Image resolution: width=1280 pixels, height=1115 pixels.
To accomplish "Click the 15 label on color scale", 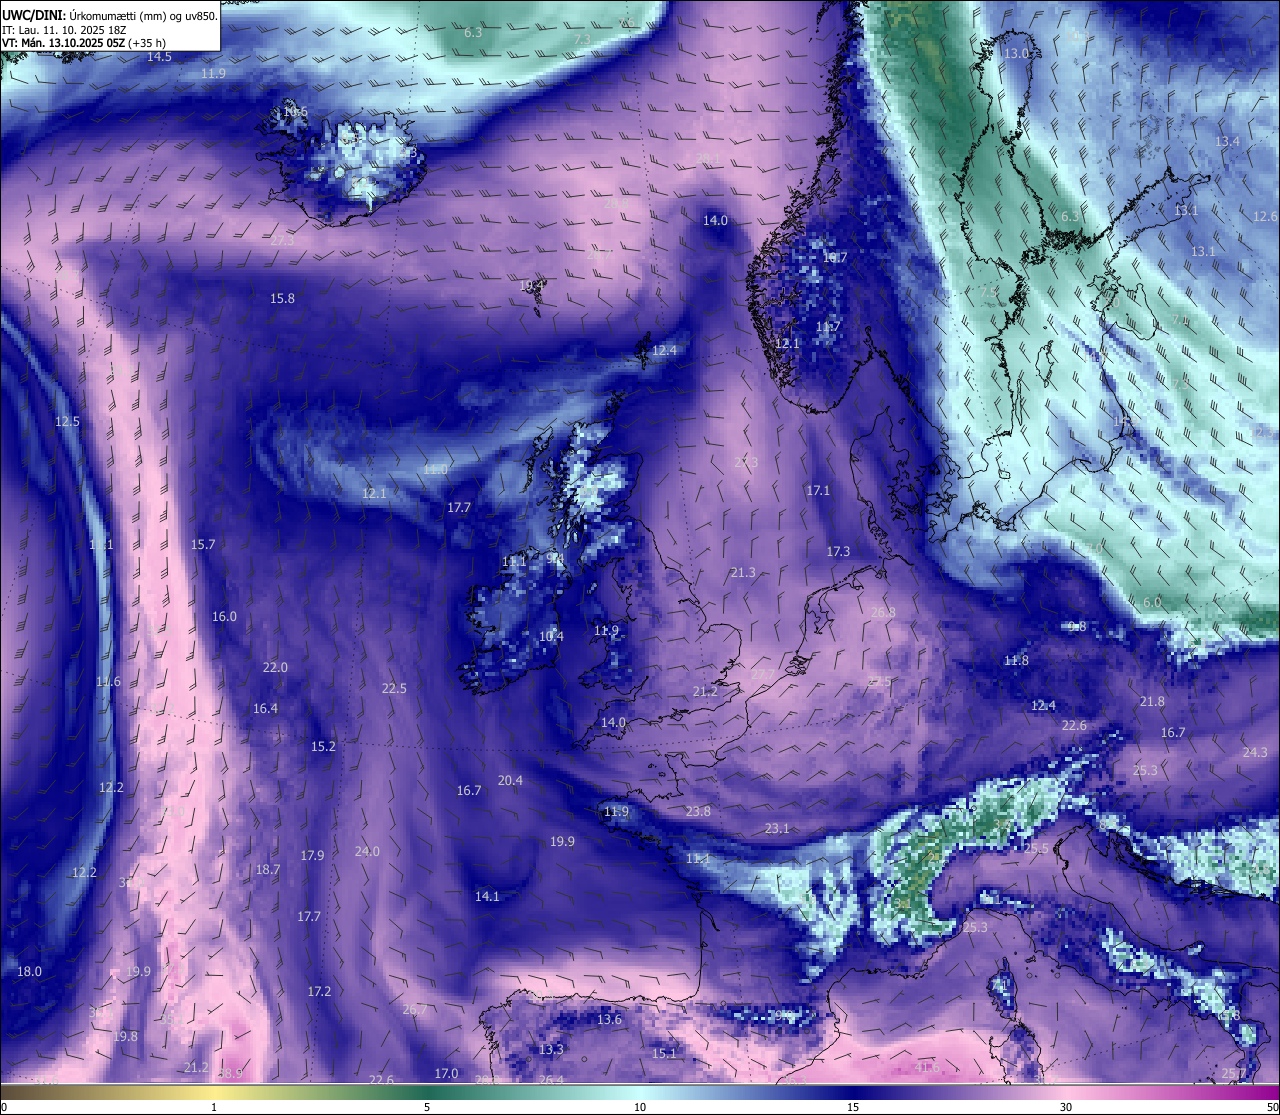I will (853, 1107).
